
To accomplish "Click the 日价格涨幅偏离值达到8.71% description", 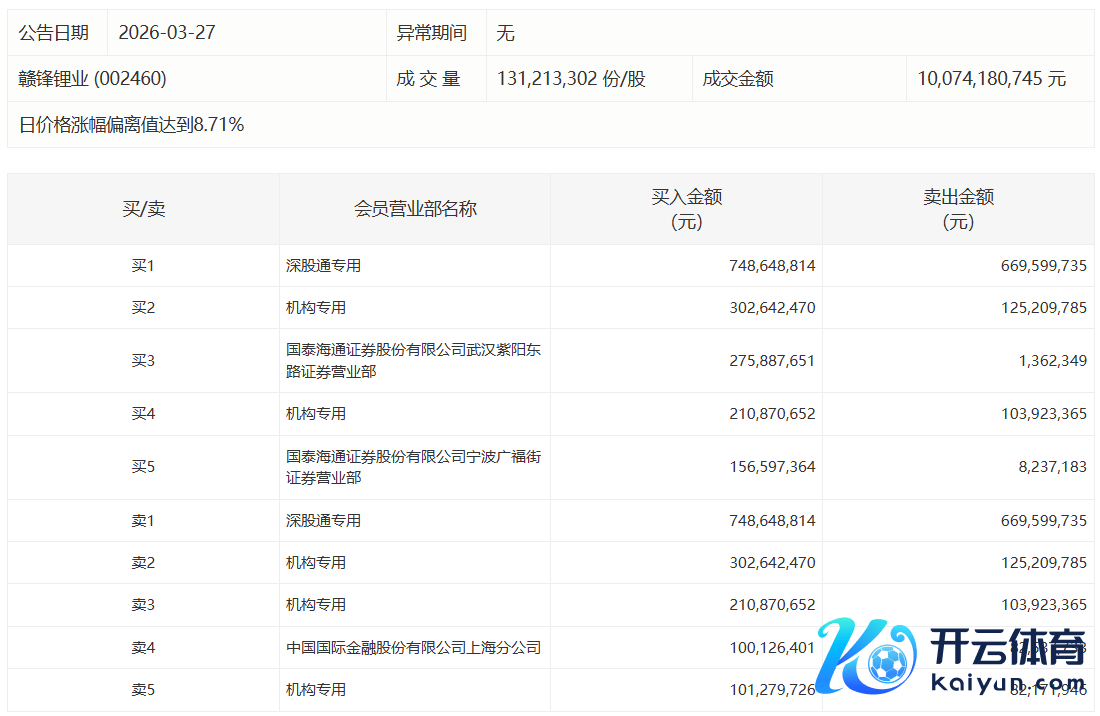I will pyautogui.click(x=131, y=125).
